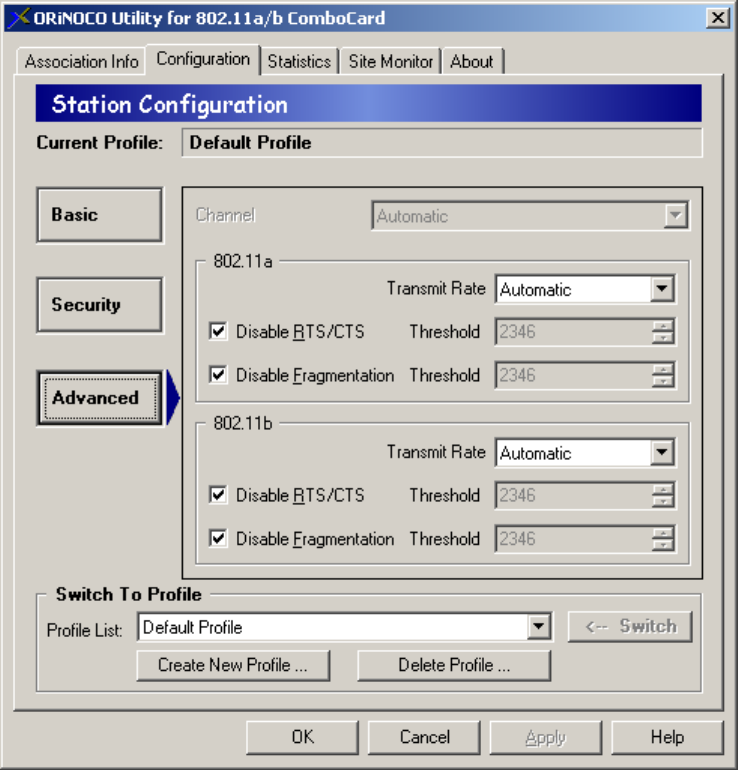
Task: Click the 802.11a RTS/CTS Threshold field
Action: pyautogui.click(x=574, y=332)
